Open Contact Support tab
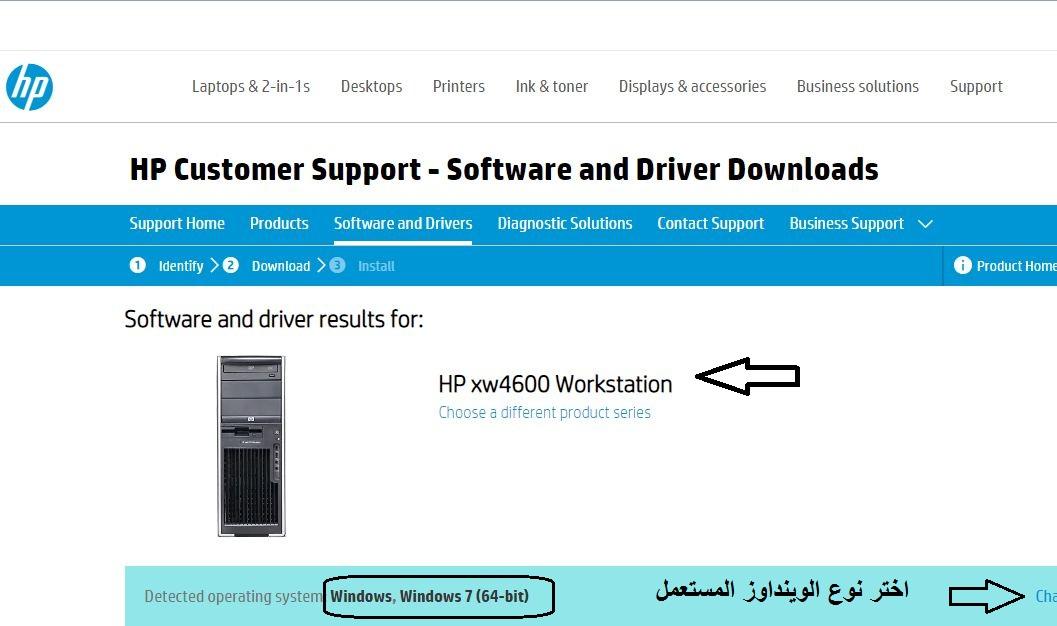1057x626 pixels. 711,223
